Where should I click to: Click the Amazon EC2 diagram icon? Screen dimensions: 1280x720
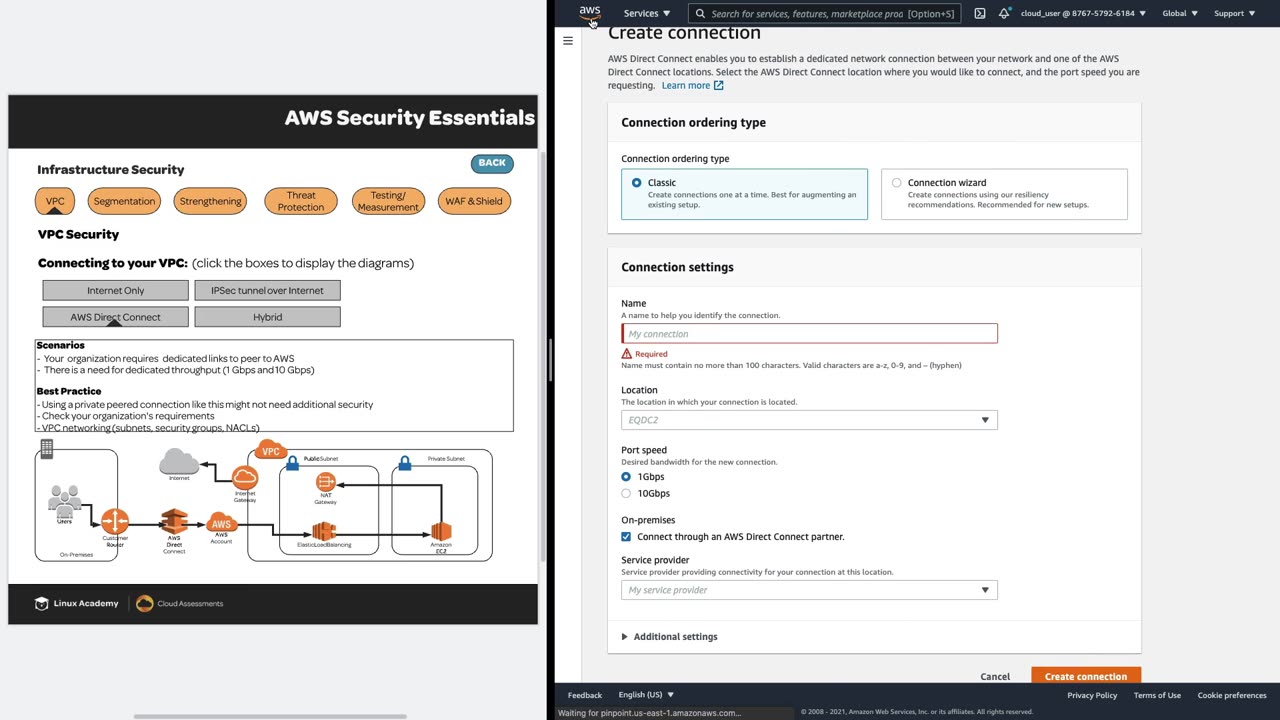441,530
